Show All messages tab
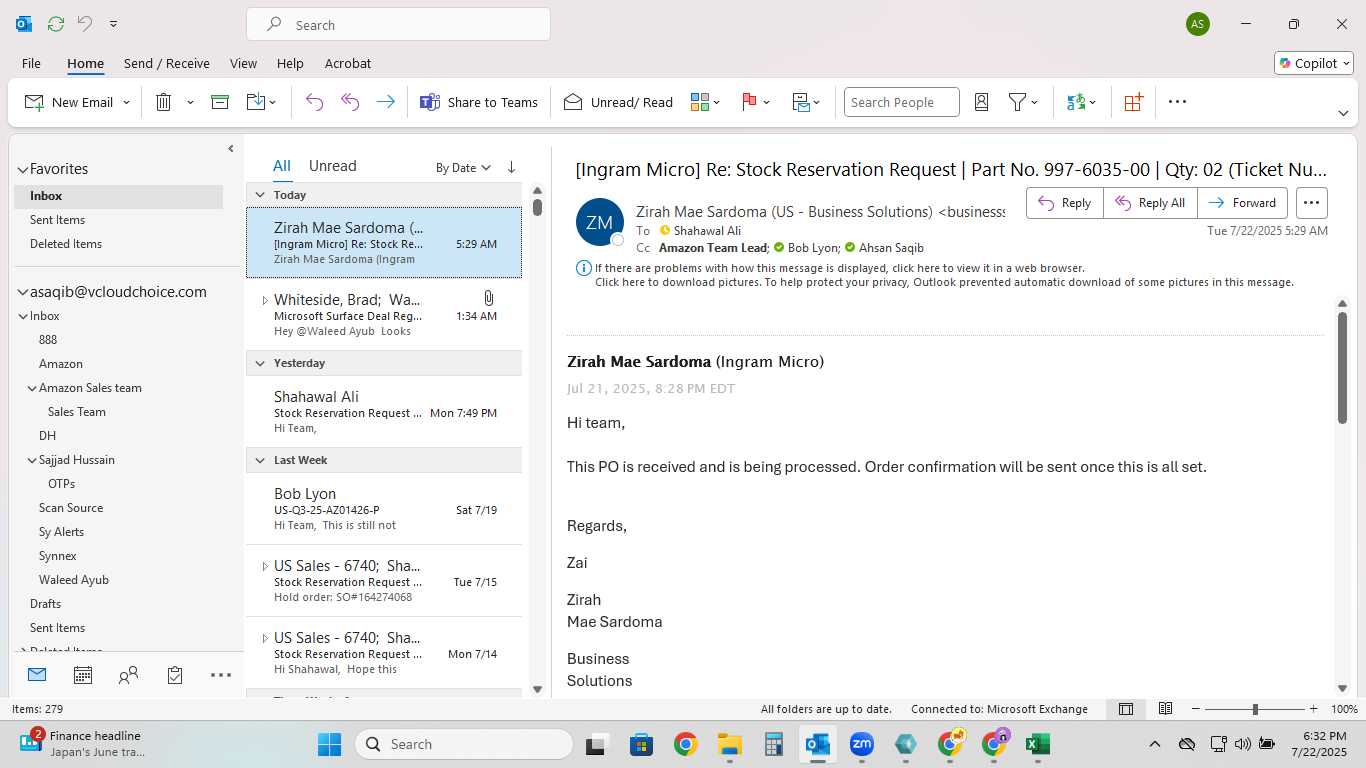 click(x=282, y=166)
